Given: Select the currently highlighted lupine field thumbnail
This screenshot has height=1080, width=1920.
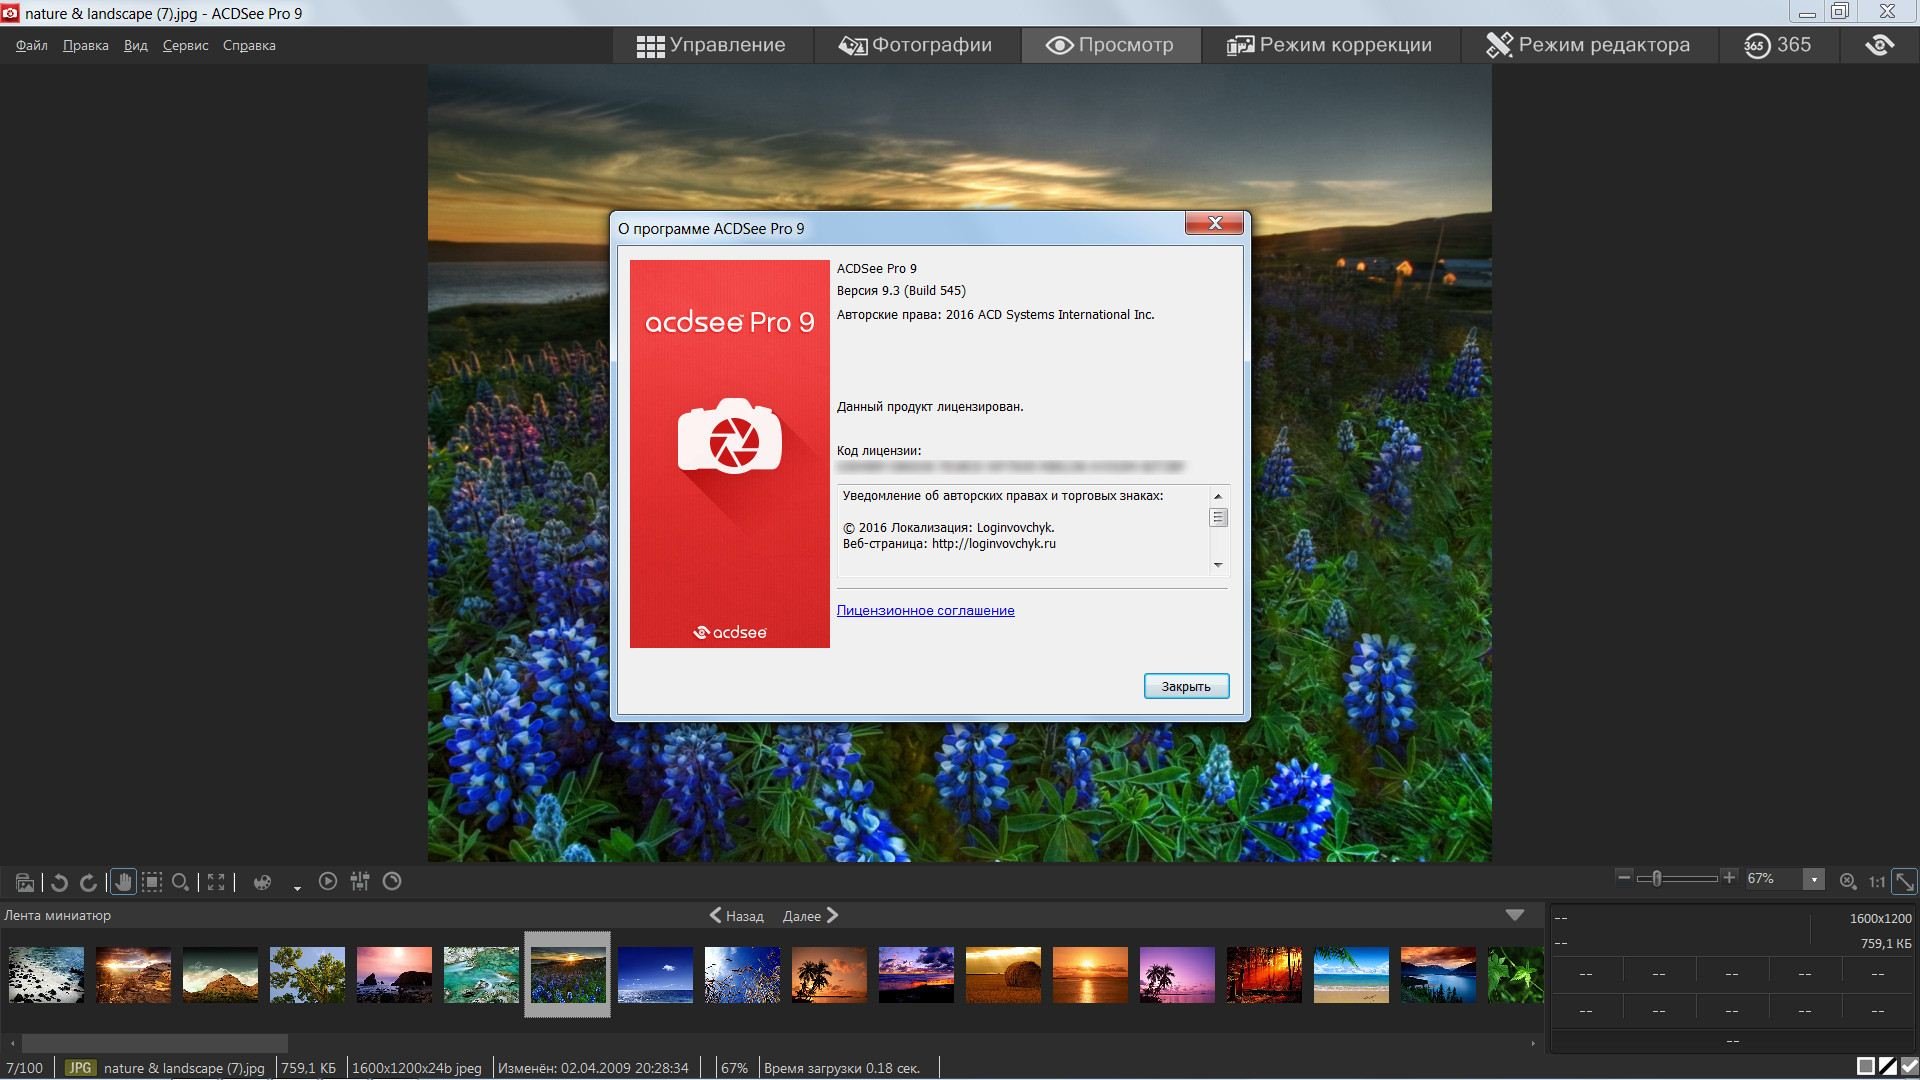Looking at the screenshot, I should (x=568, y=975).
